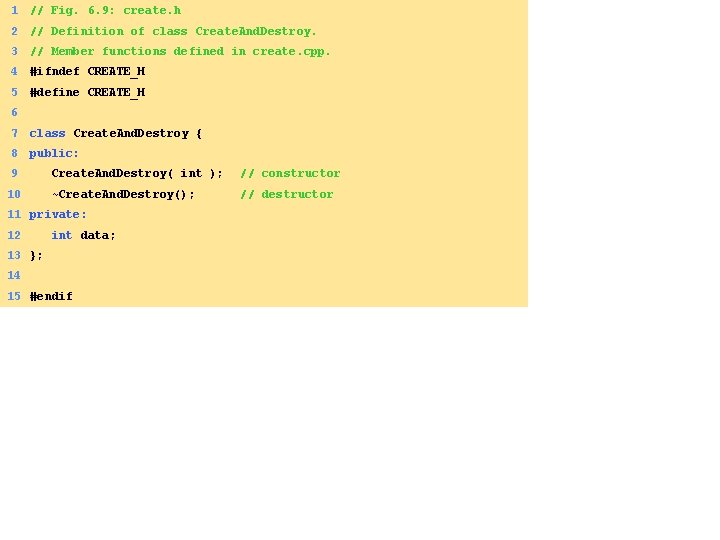
Task: Click the '// destructor' comment
Action: click(x=287, y=194)
